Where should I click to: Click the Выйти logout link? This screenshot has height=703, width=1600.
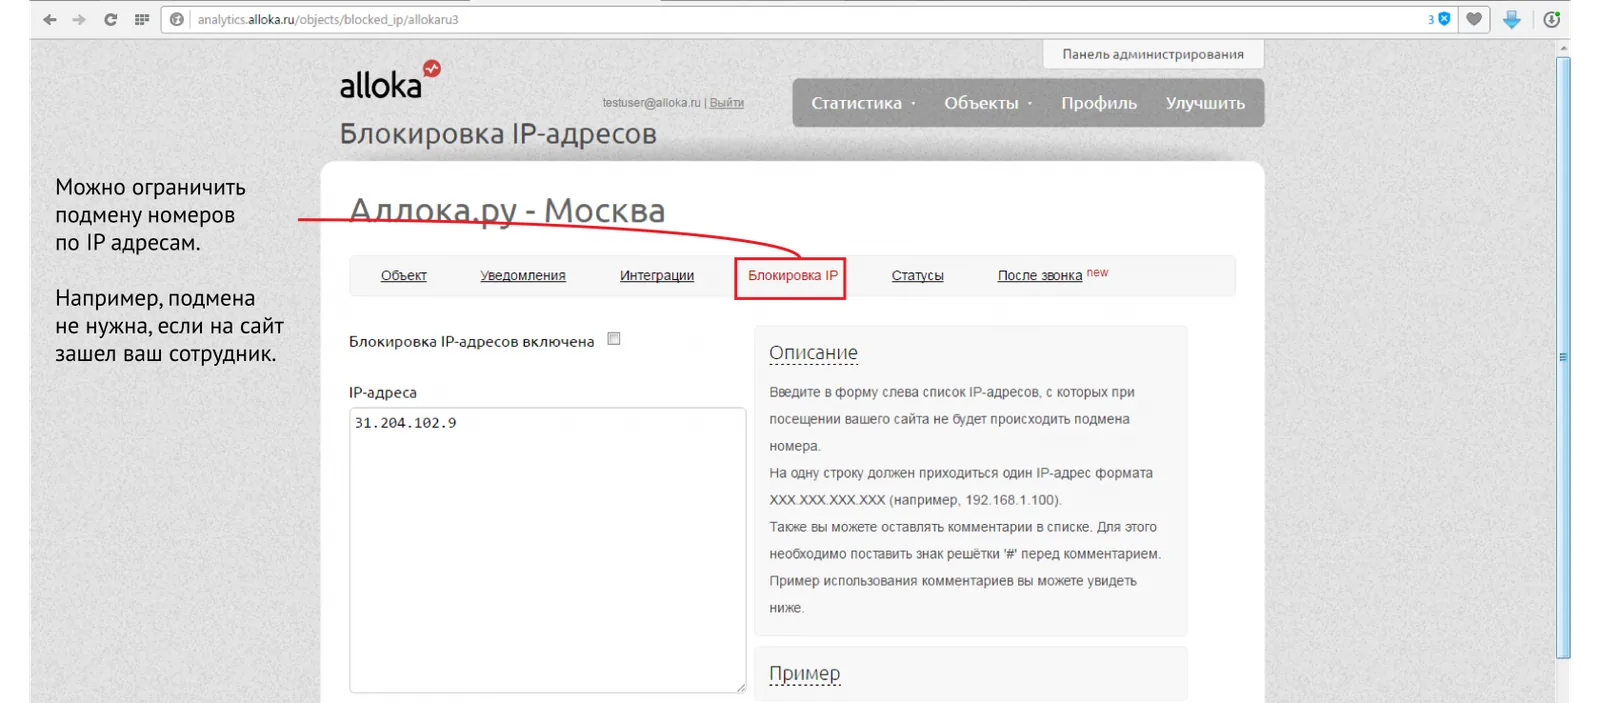[727, 103]
